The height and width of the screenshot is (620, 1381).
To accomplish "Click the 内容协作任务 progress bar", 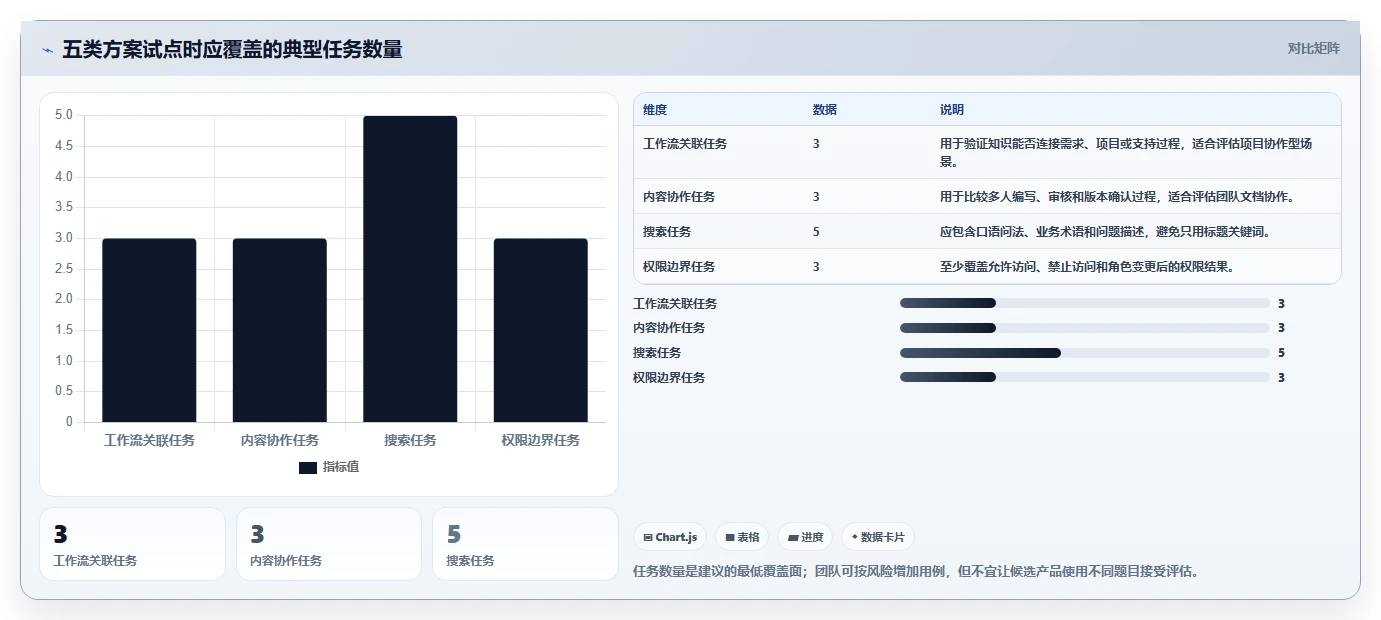I will 1085,328.
